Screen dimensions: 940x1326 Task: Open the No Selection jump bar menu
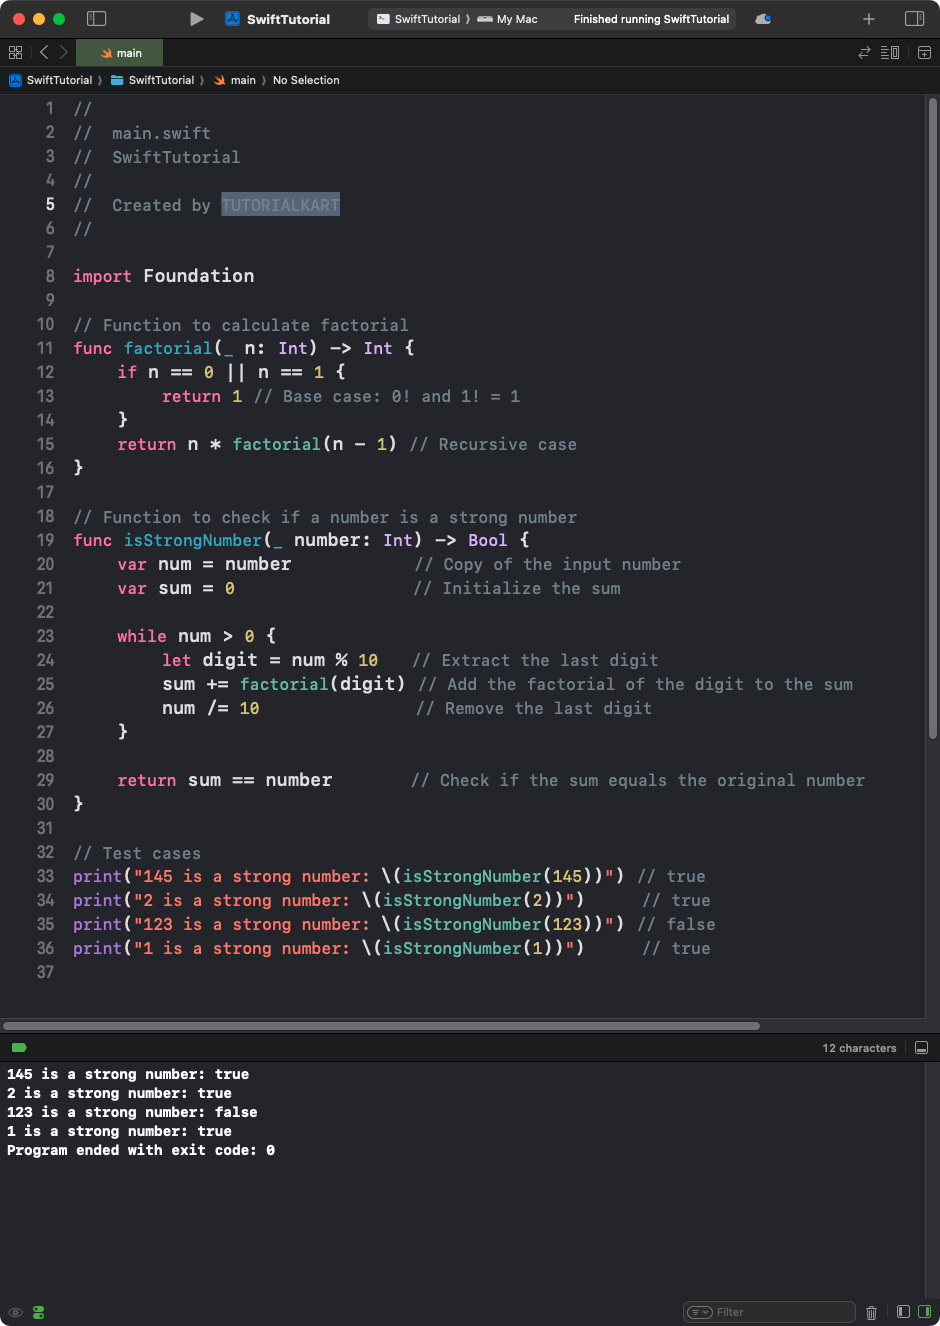pos(306,80)
